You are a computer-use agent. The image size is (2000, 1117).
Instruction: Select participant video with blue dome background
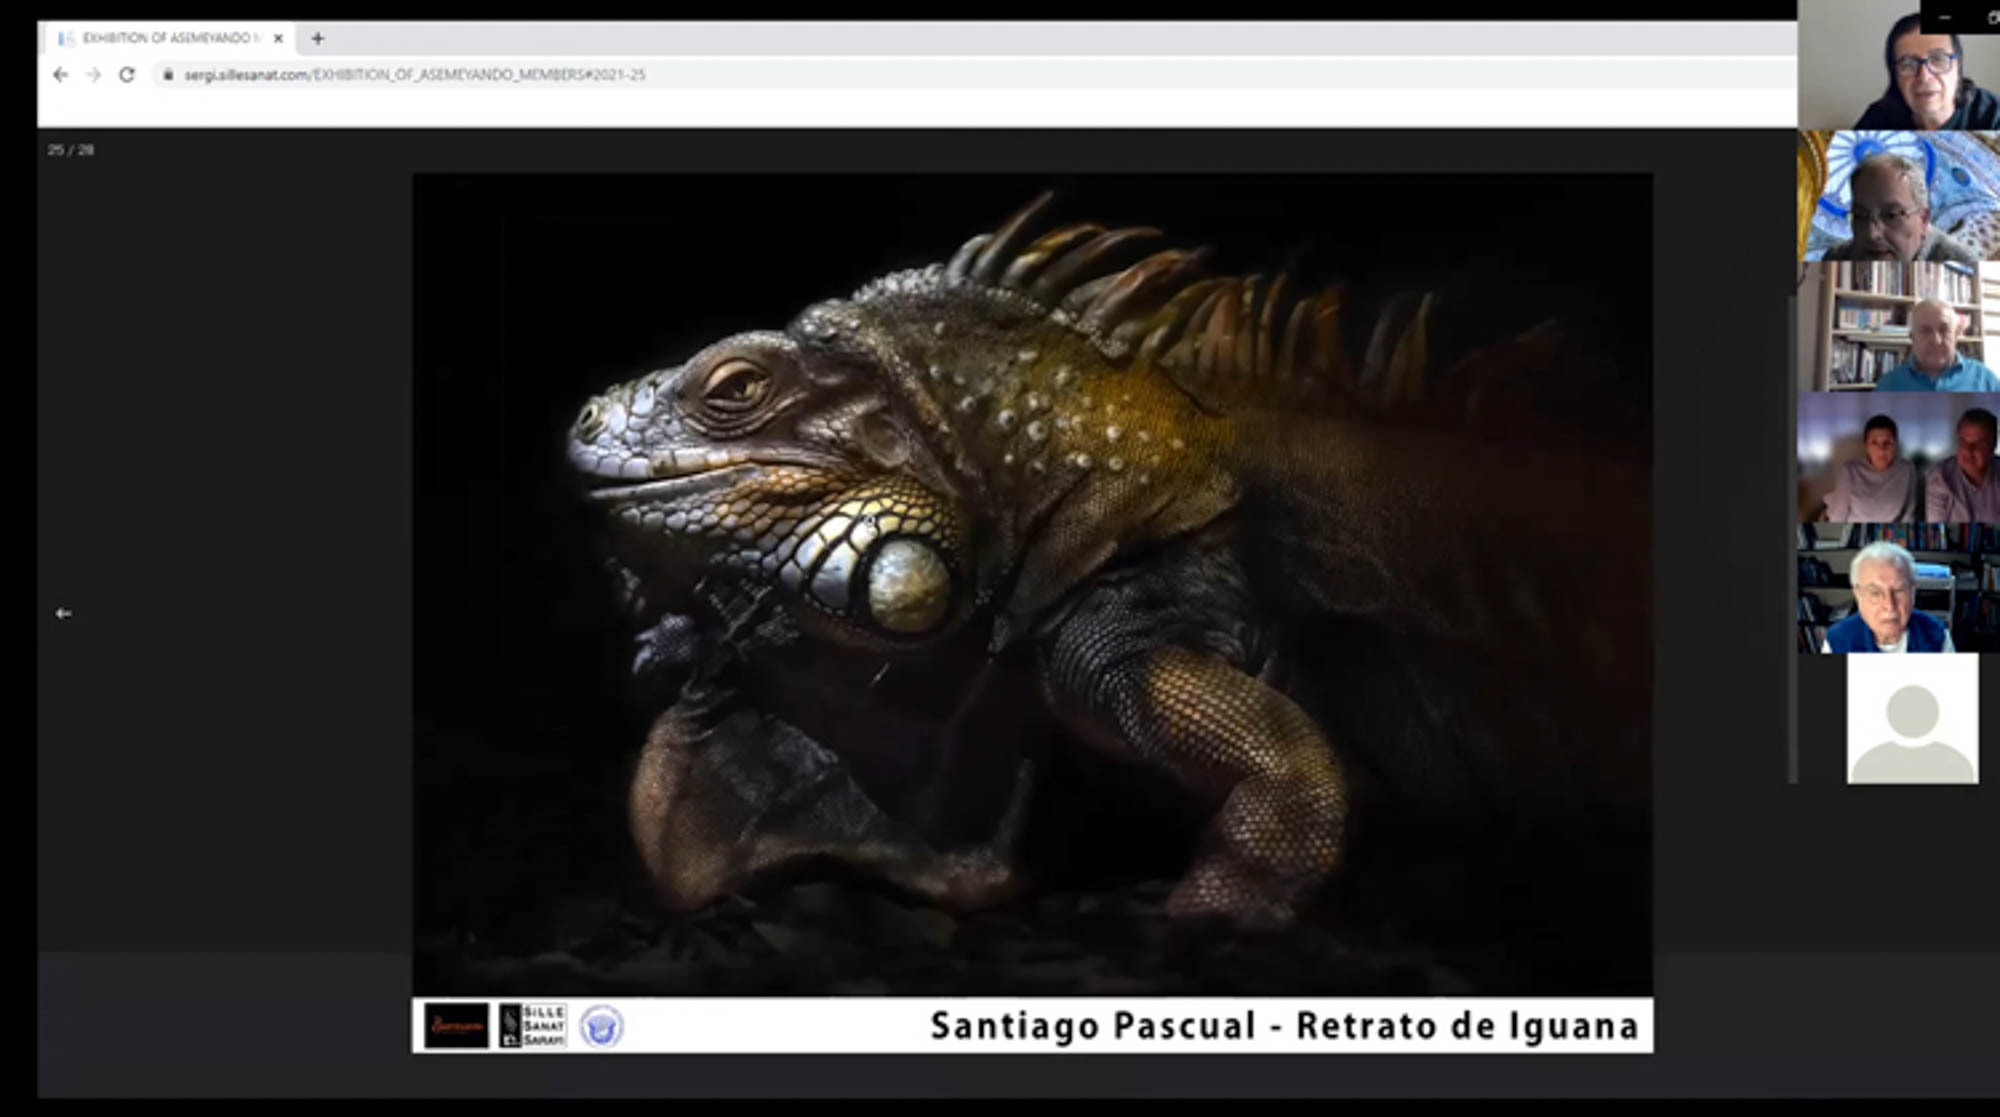[1897, 196]
